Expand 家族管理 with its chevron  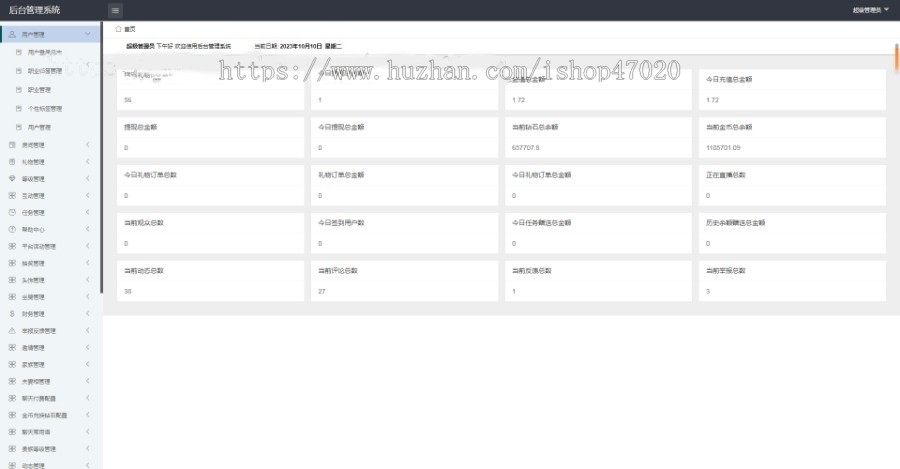pyautogui.click(x=88, y=365)
